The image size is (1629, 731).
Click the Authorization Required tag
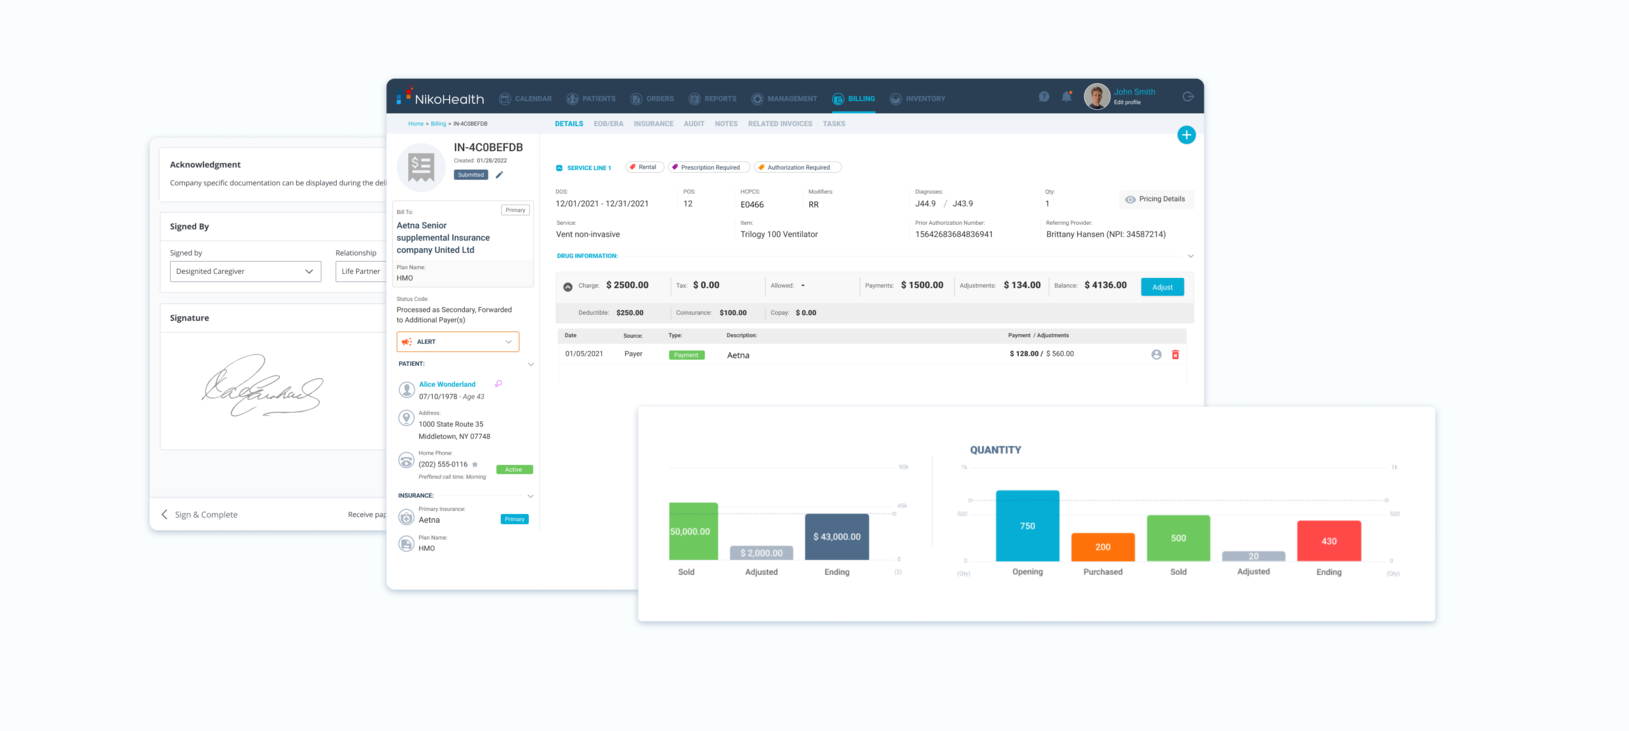pos(797,167)
